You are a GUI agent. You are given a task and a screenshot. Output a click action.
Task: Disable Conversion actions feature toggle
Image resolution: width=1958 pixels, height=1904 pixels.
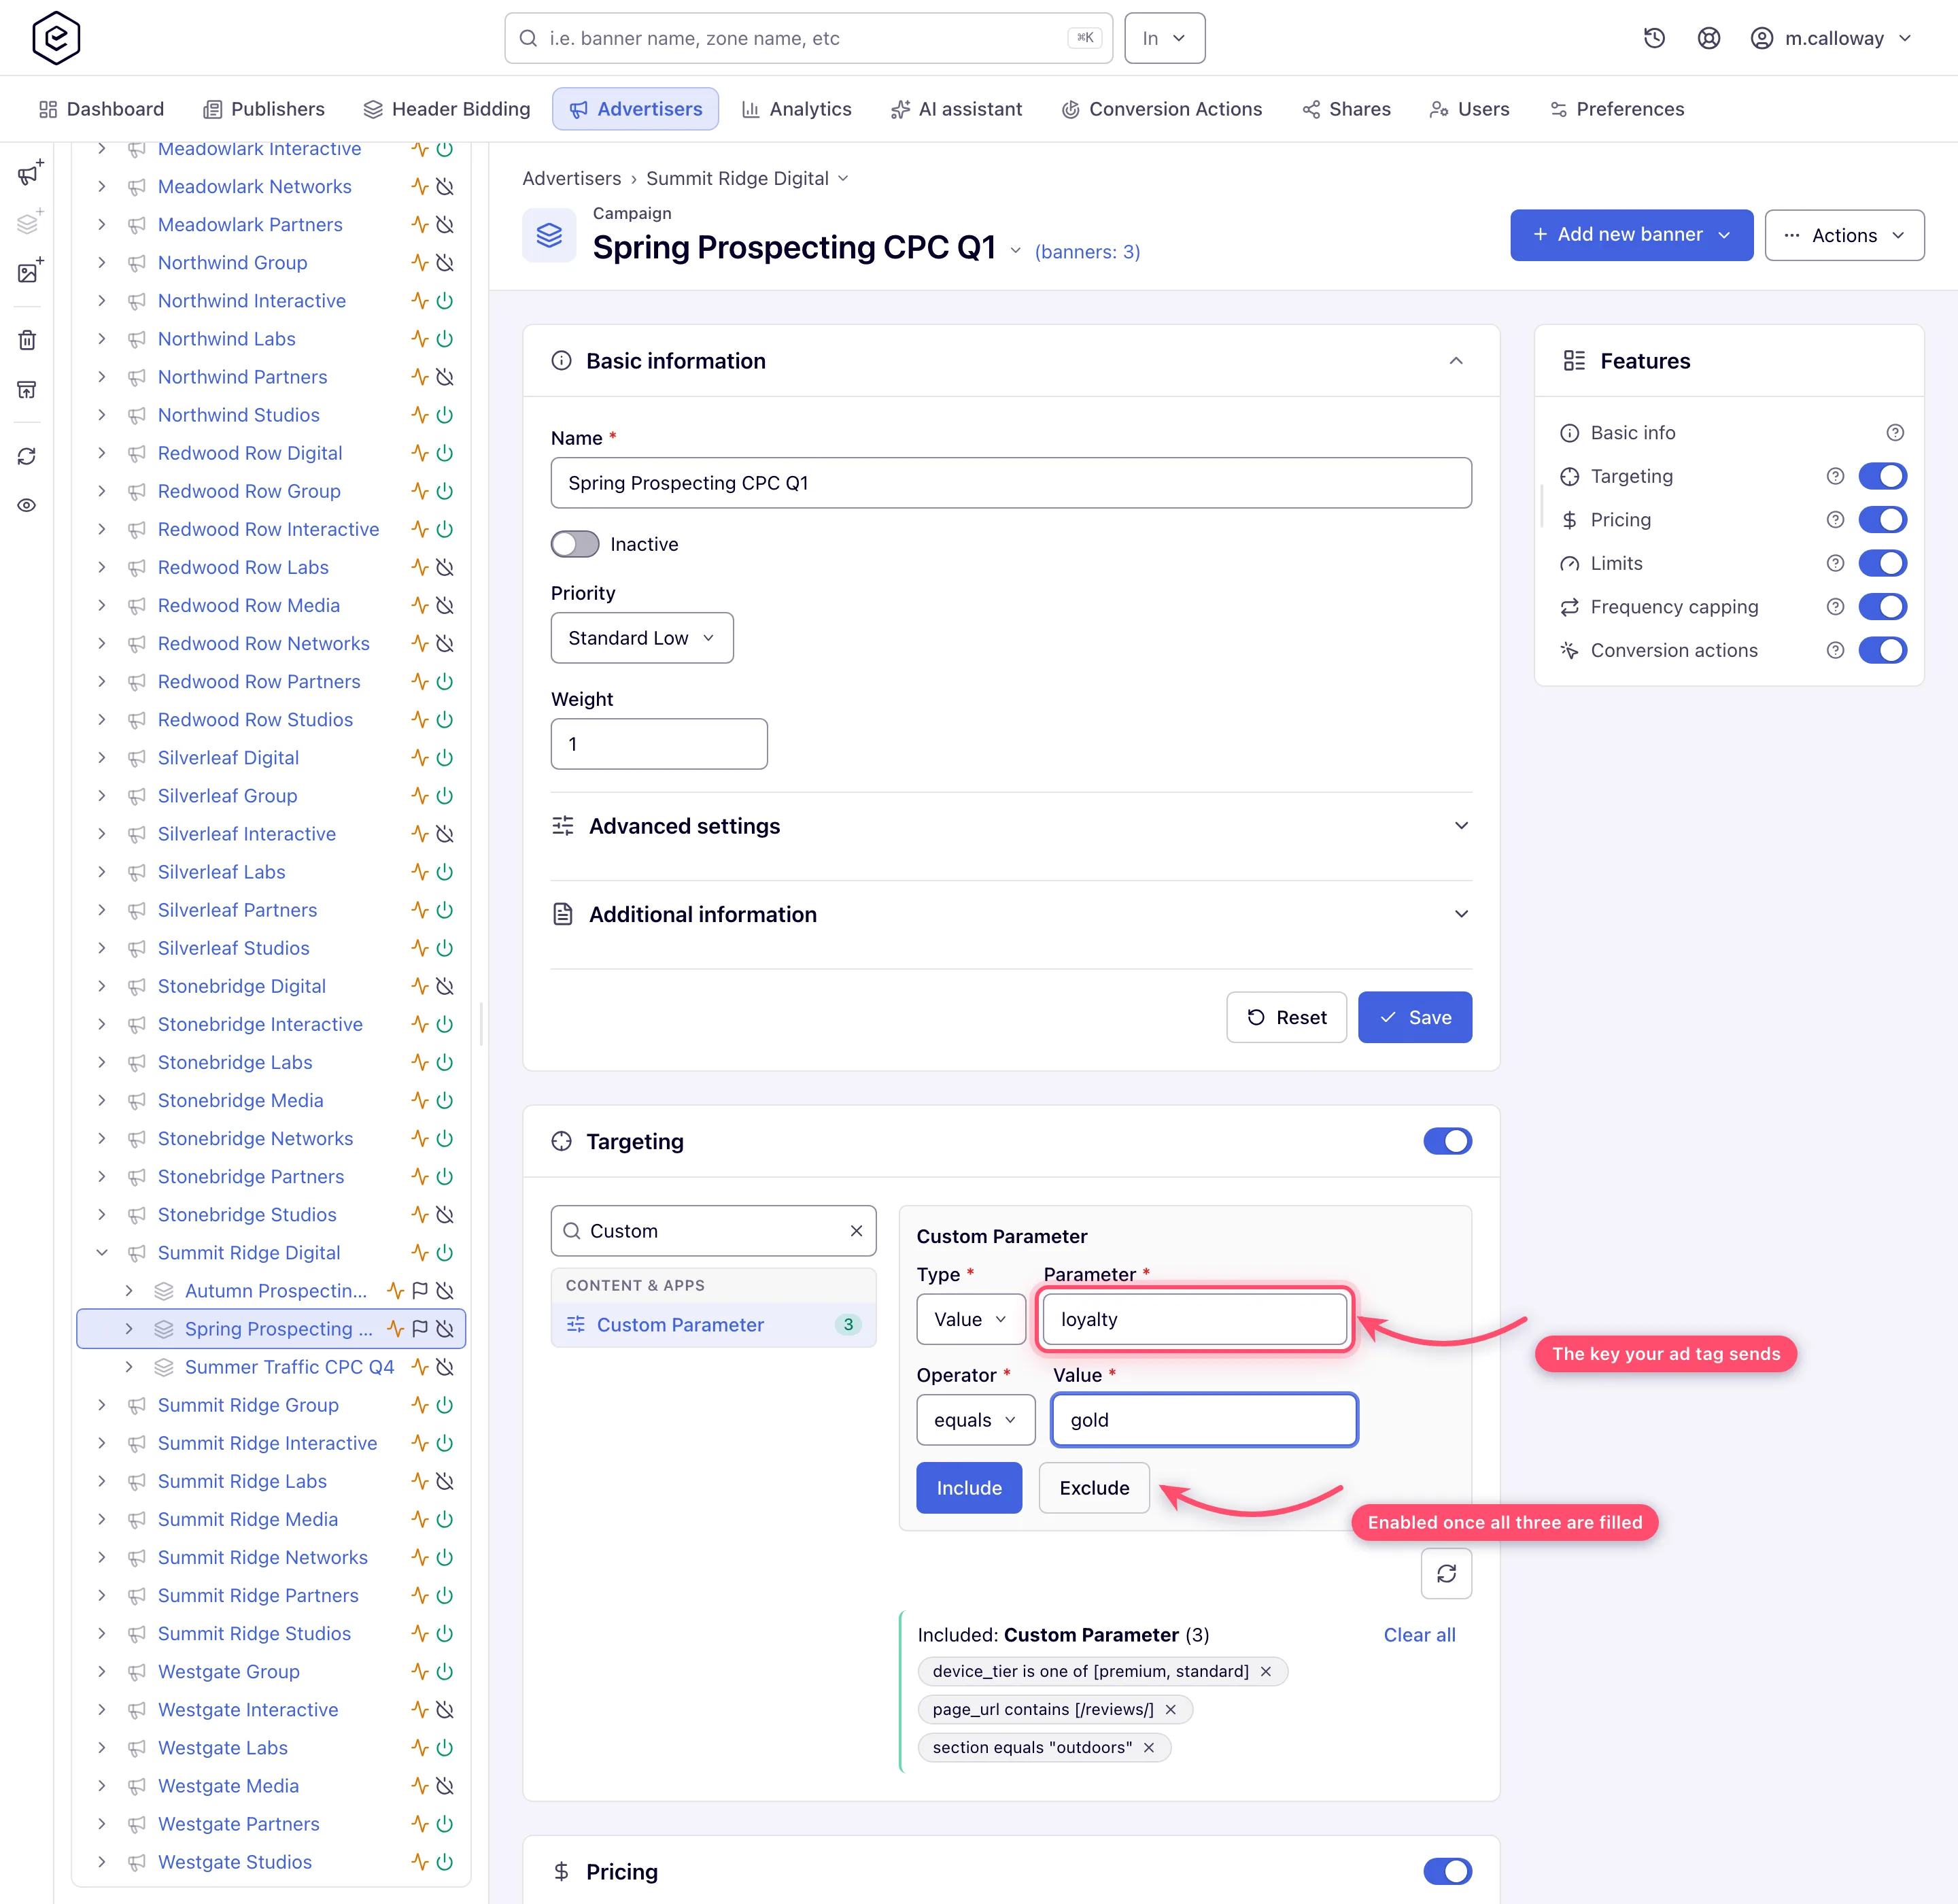pos(1882,651)
